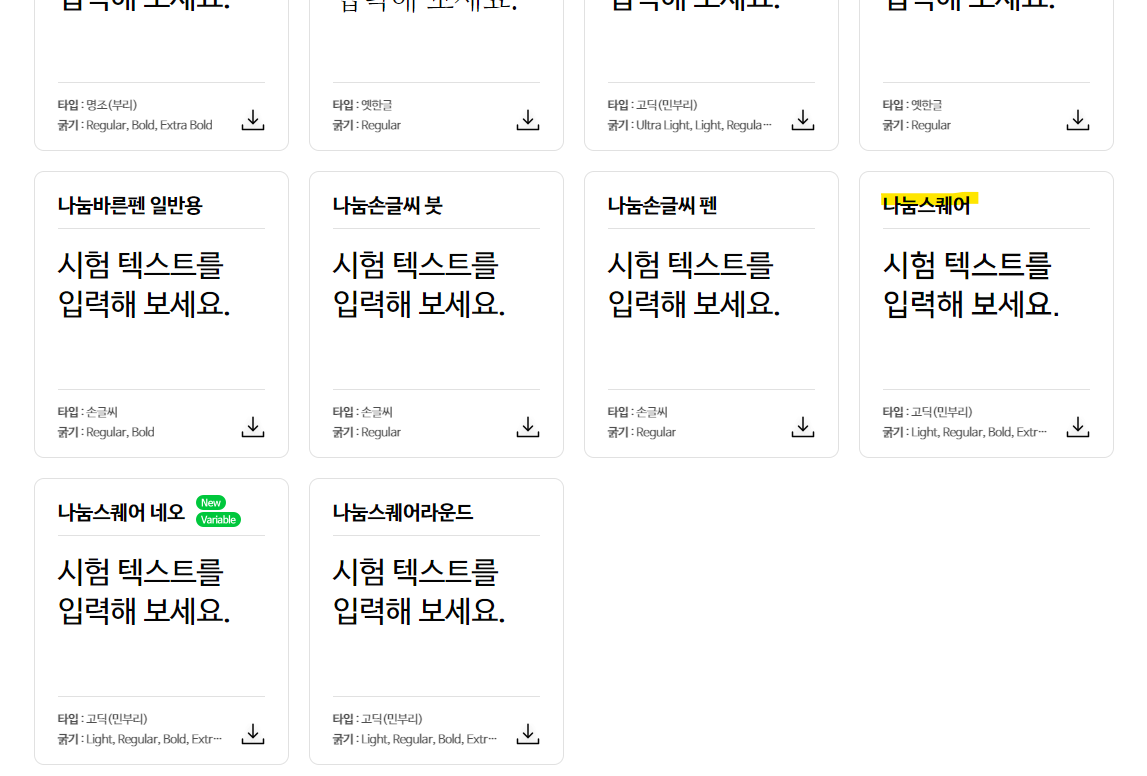The image size is (1147, 776).
Task: Edit preview text in 나눔바른펜 일반용 card
Action: pos(144,285)
